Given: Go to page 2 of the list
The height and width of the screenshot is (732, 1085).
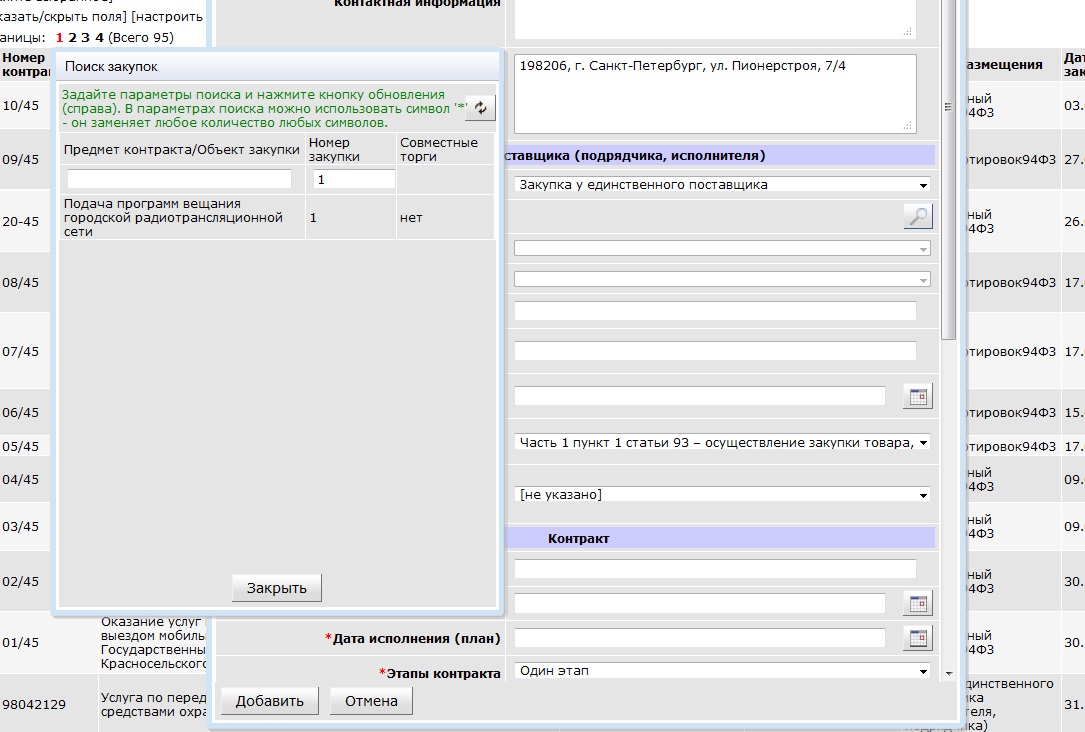Looking at the screenshot, I should 72,37.
